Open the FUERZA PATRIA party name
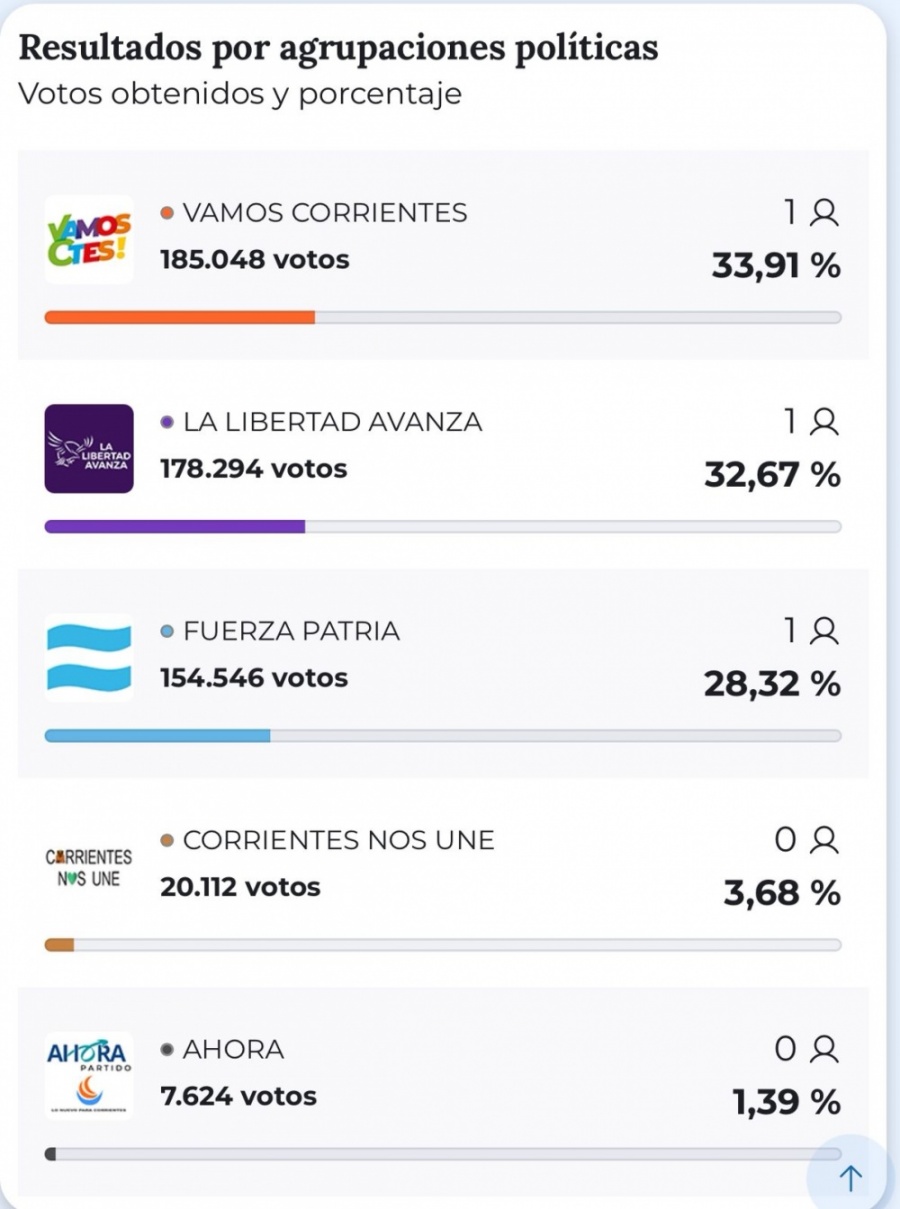The image size is (900, 1209). [291, 631]
